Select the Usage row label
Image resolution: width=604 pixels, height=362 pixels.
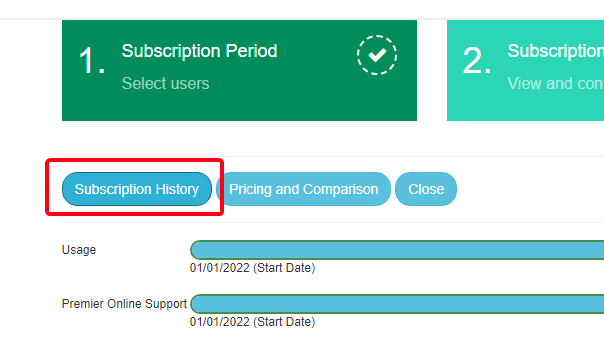[79, 250]
